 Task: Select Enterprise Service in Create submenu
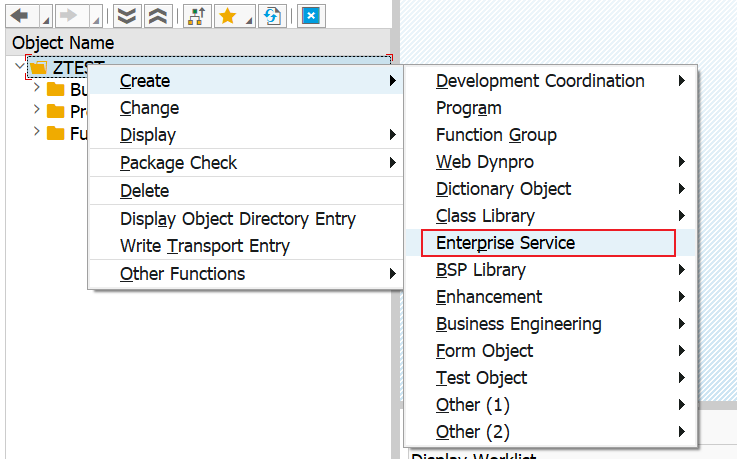tap(550, 243)
